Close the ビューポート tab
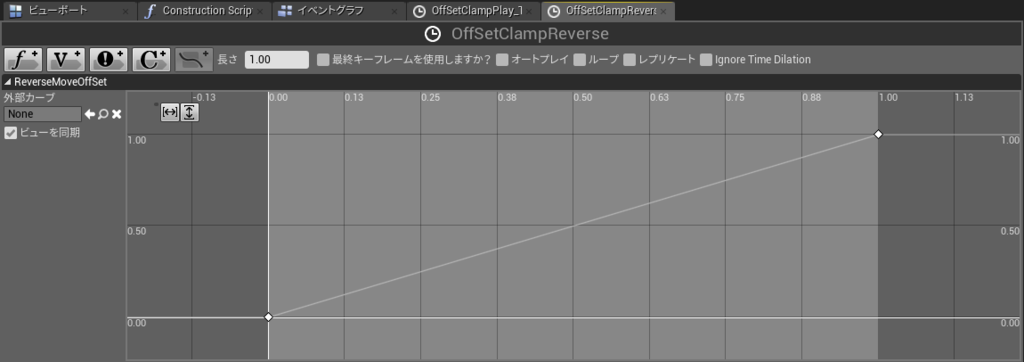Viewport: 1024px width, 362px height. tap(125, 12)
